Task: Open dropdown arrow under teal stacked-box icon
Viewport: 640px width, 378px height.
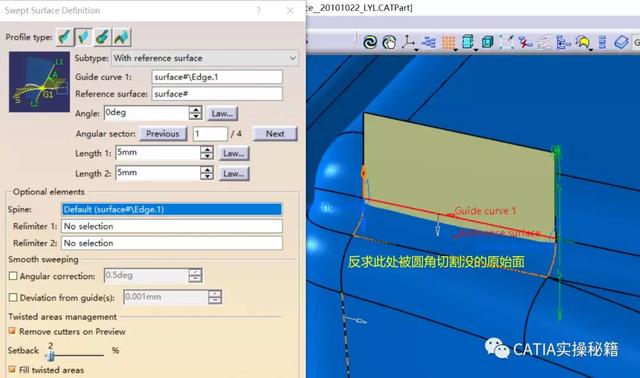Action: (x=476, y=50)
